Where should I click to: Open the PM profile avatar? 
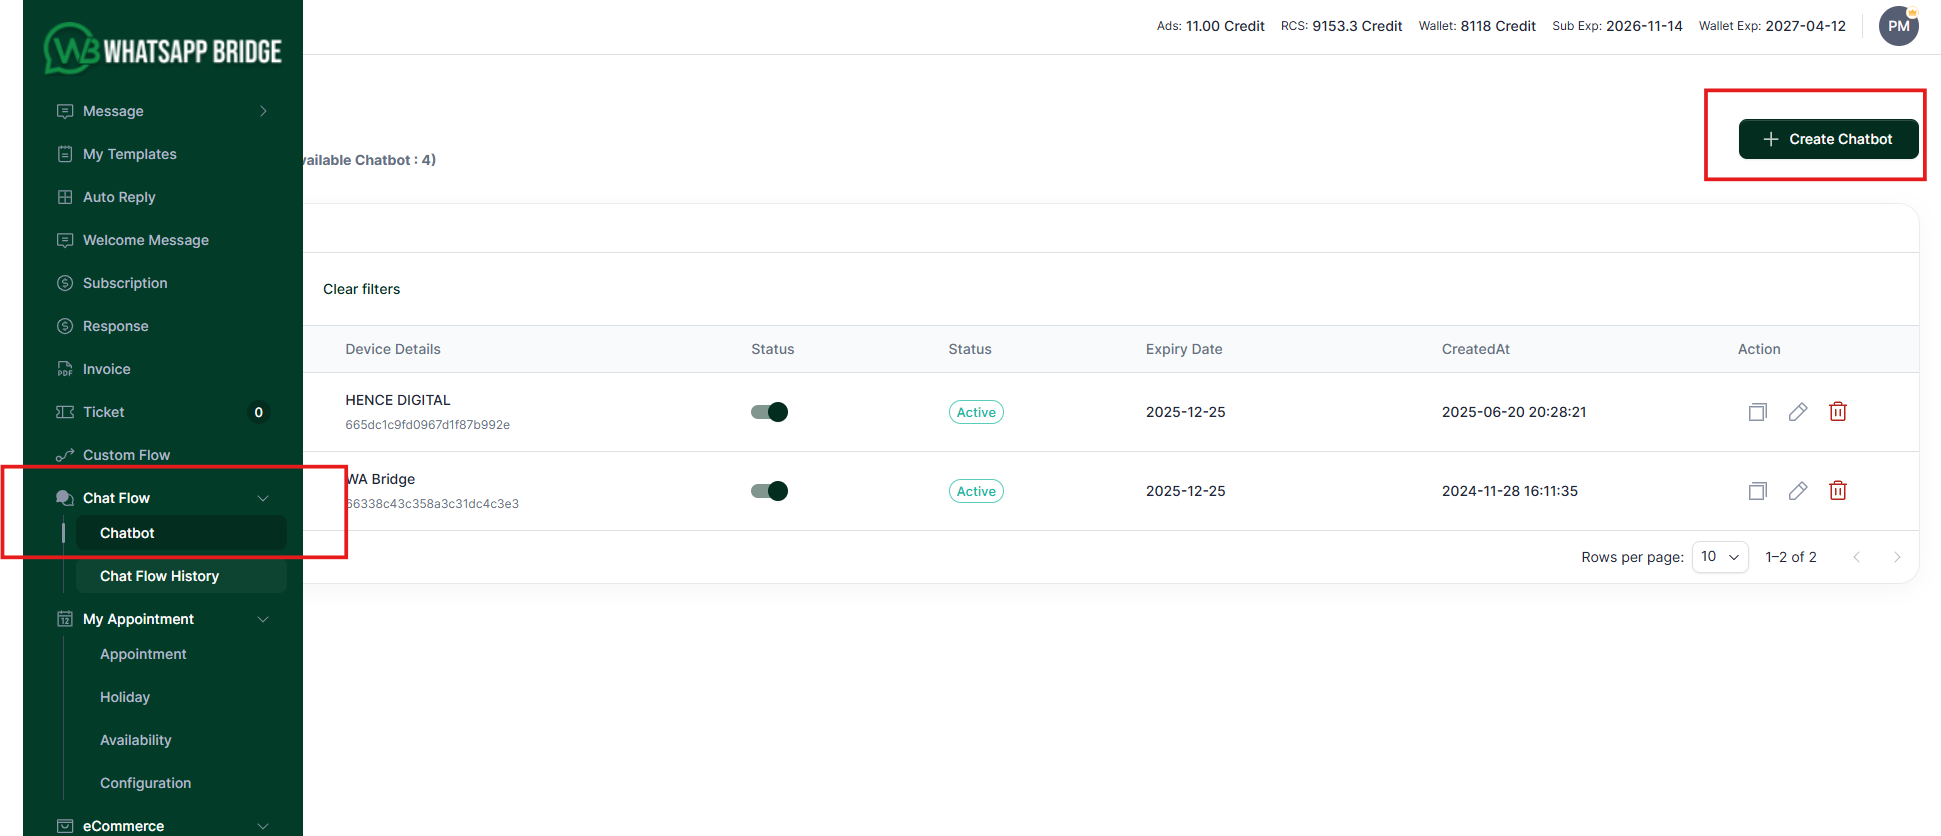tap(1898, 26)
